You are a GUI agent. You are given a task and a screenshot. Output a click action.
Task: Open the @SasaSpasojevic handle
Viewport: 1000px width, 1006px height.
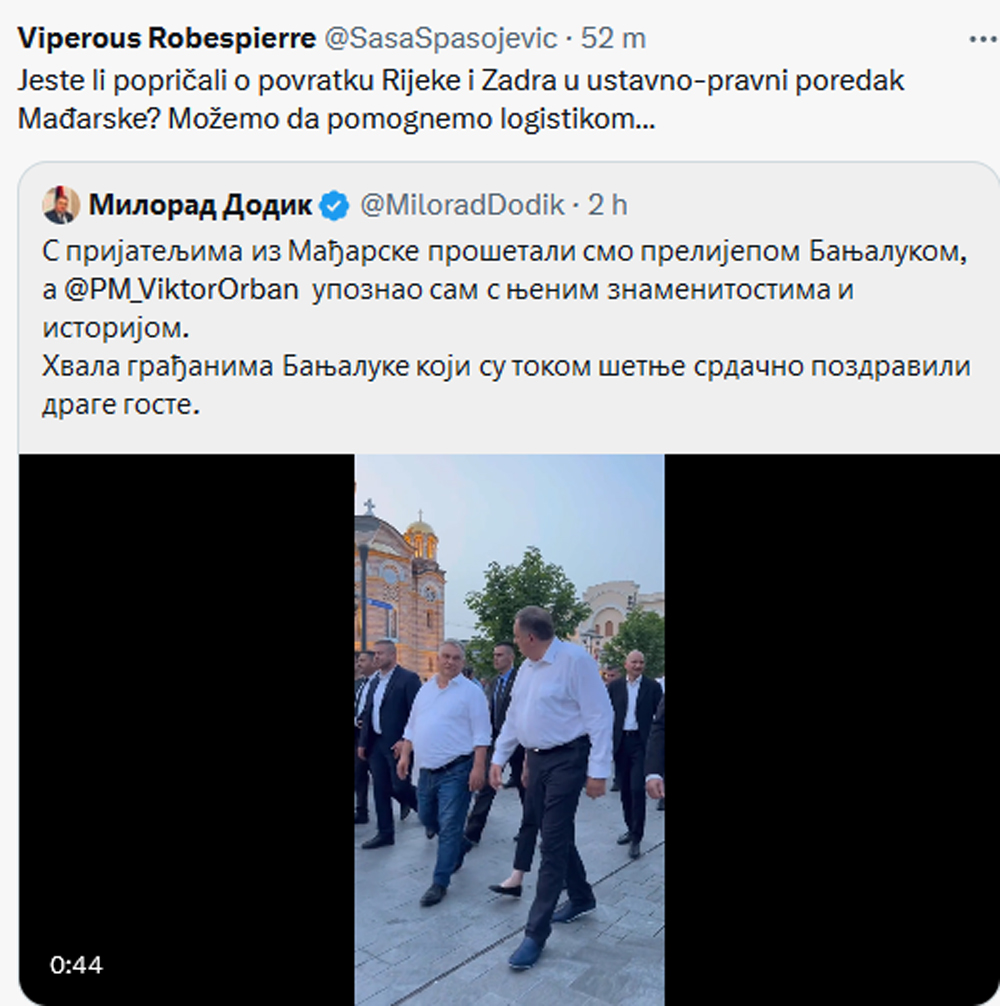coord(441,38)
